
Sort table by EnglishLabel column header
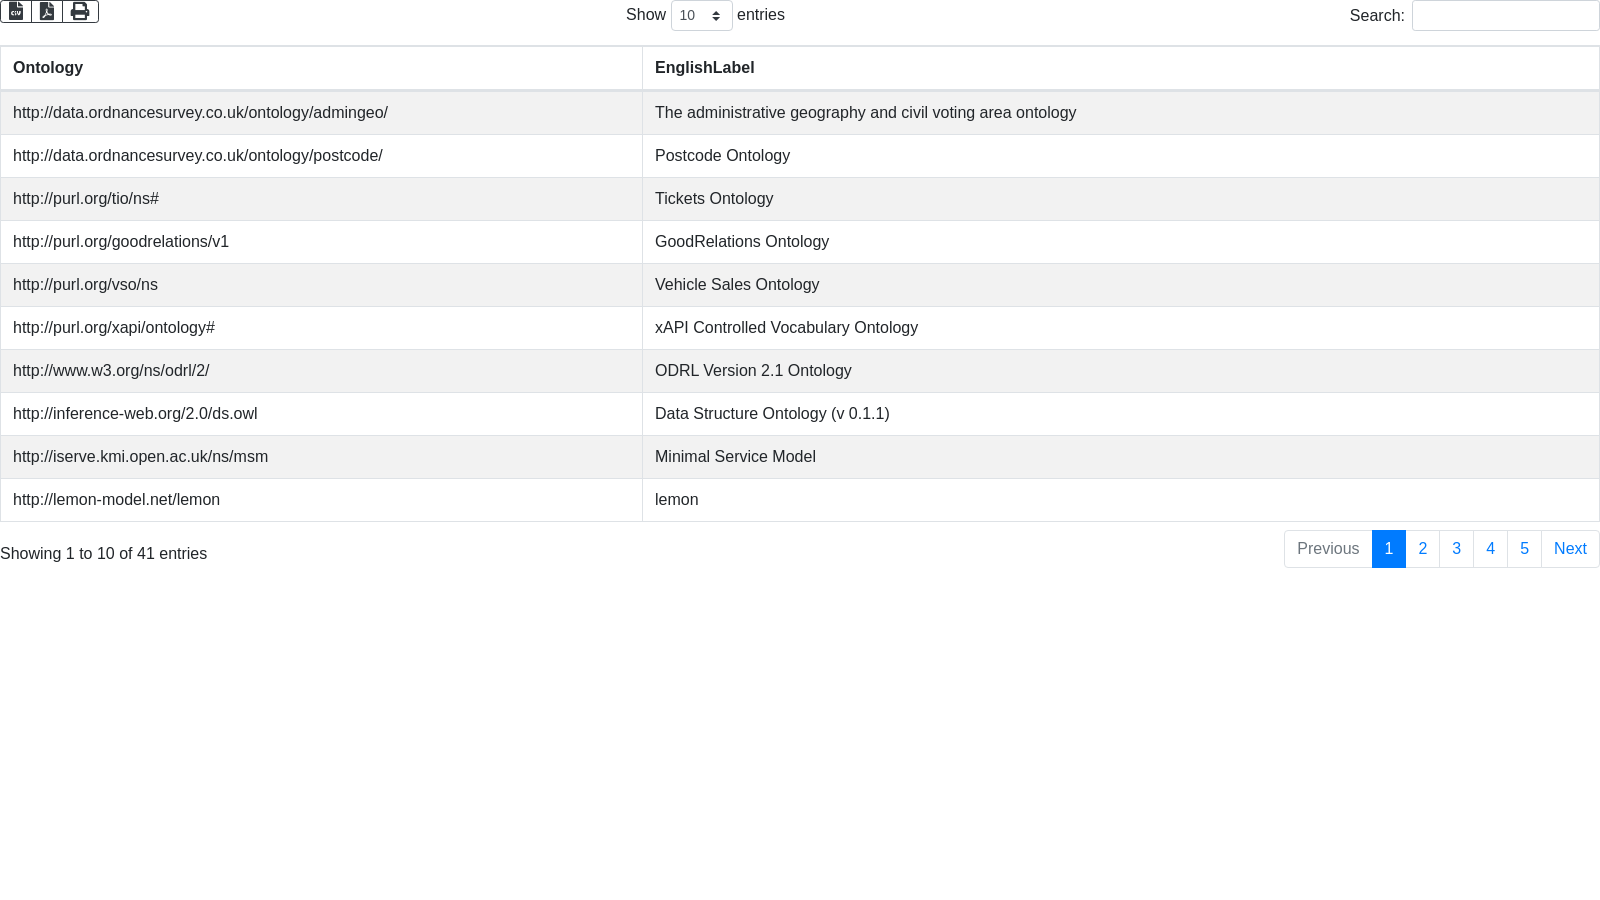[x=704, y=68]
